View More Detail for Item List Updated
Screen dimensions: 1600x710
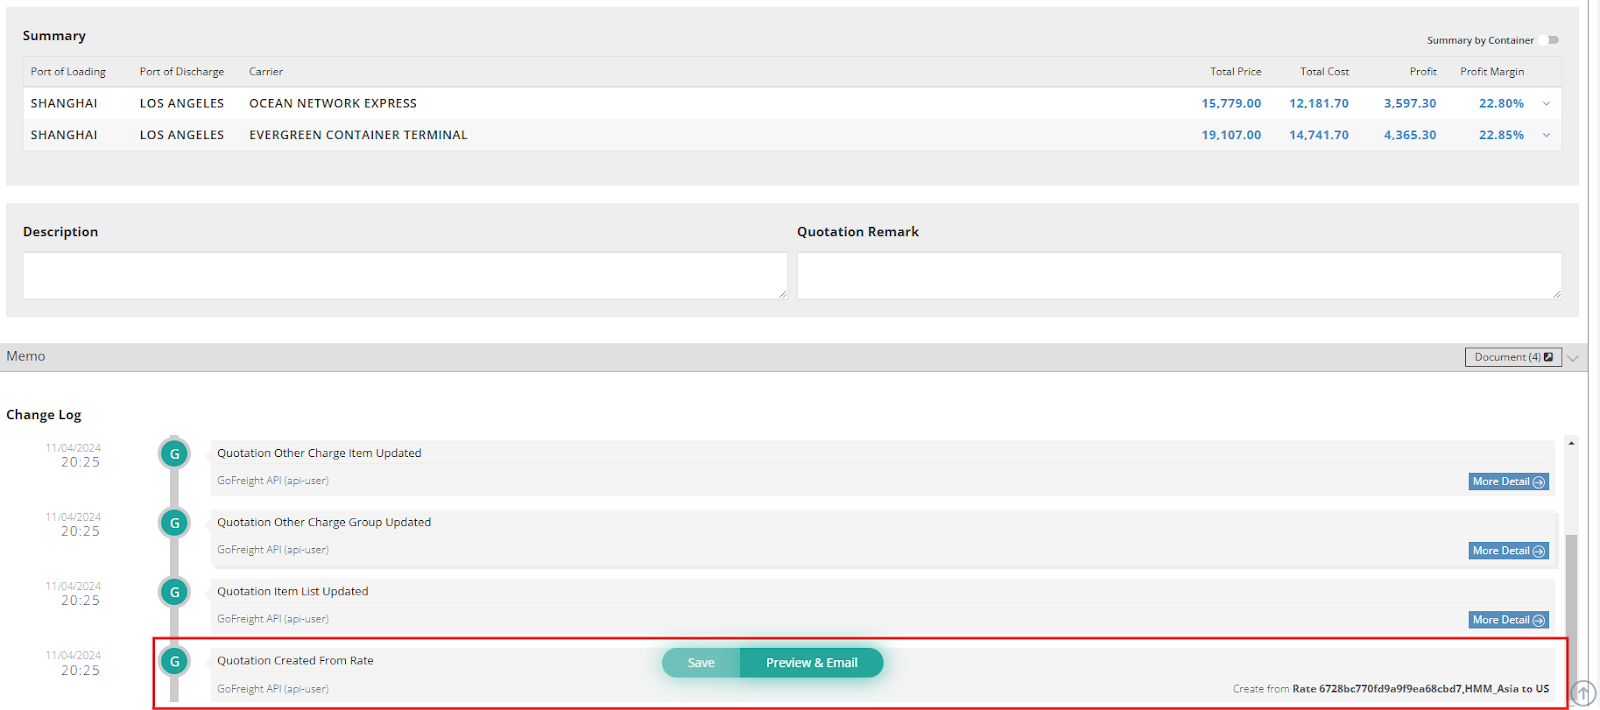pos(1508,620)
